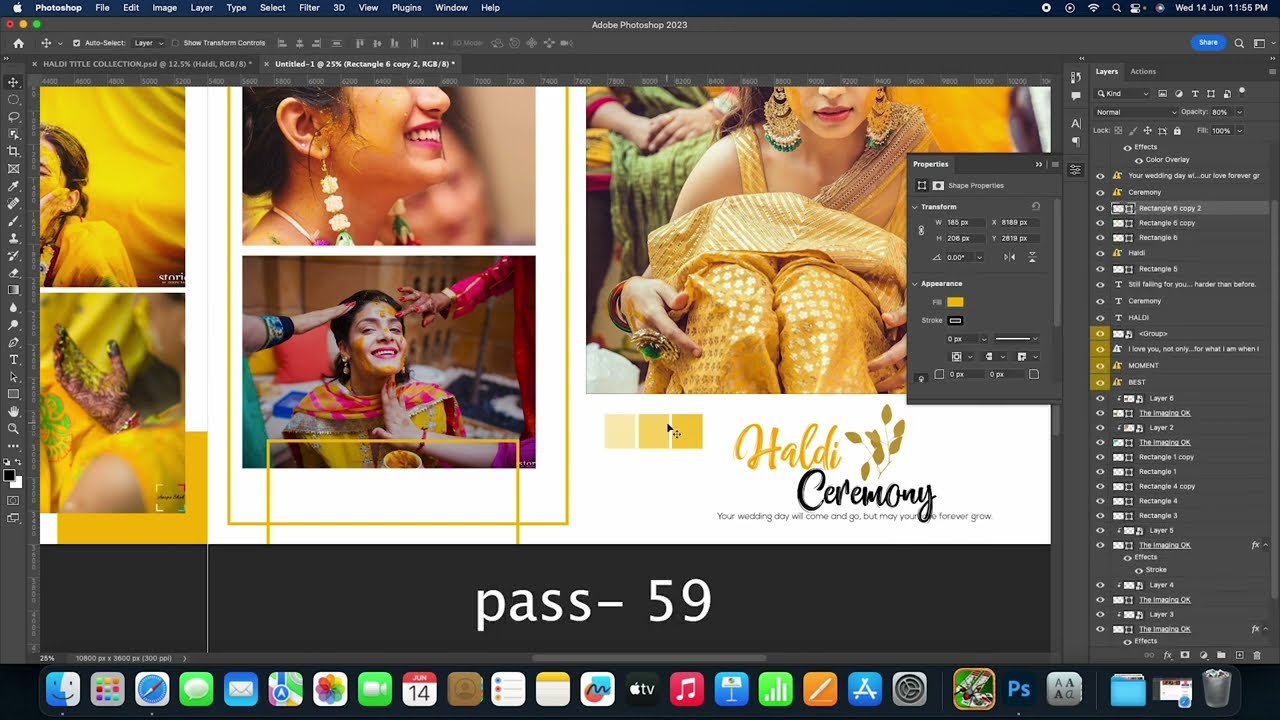
Task: Open the Auto-Select Layer dropdown
Action: coord(149,43)
